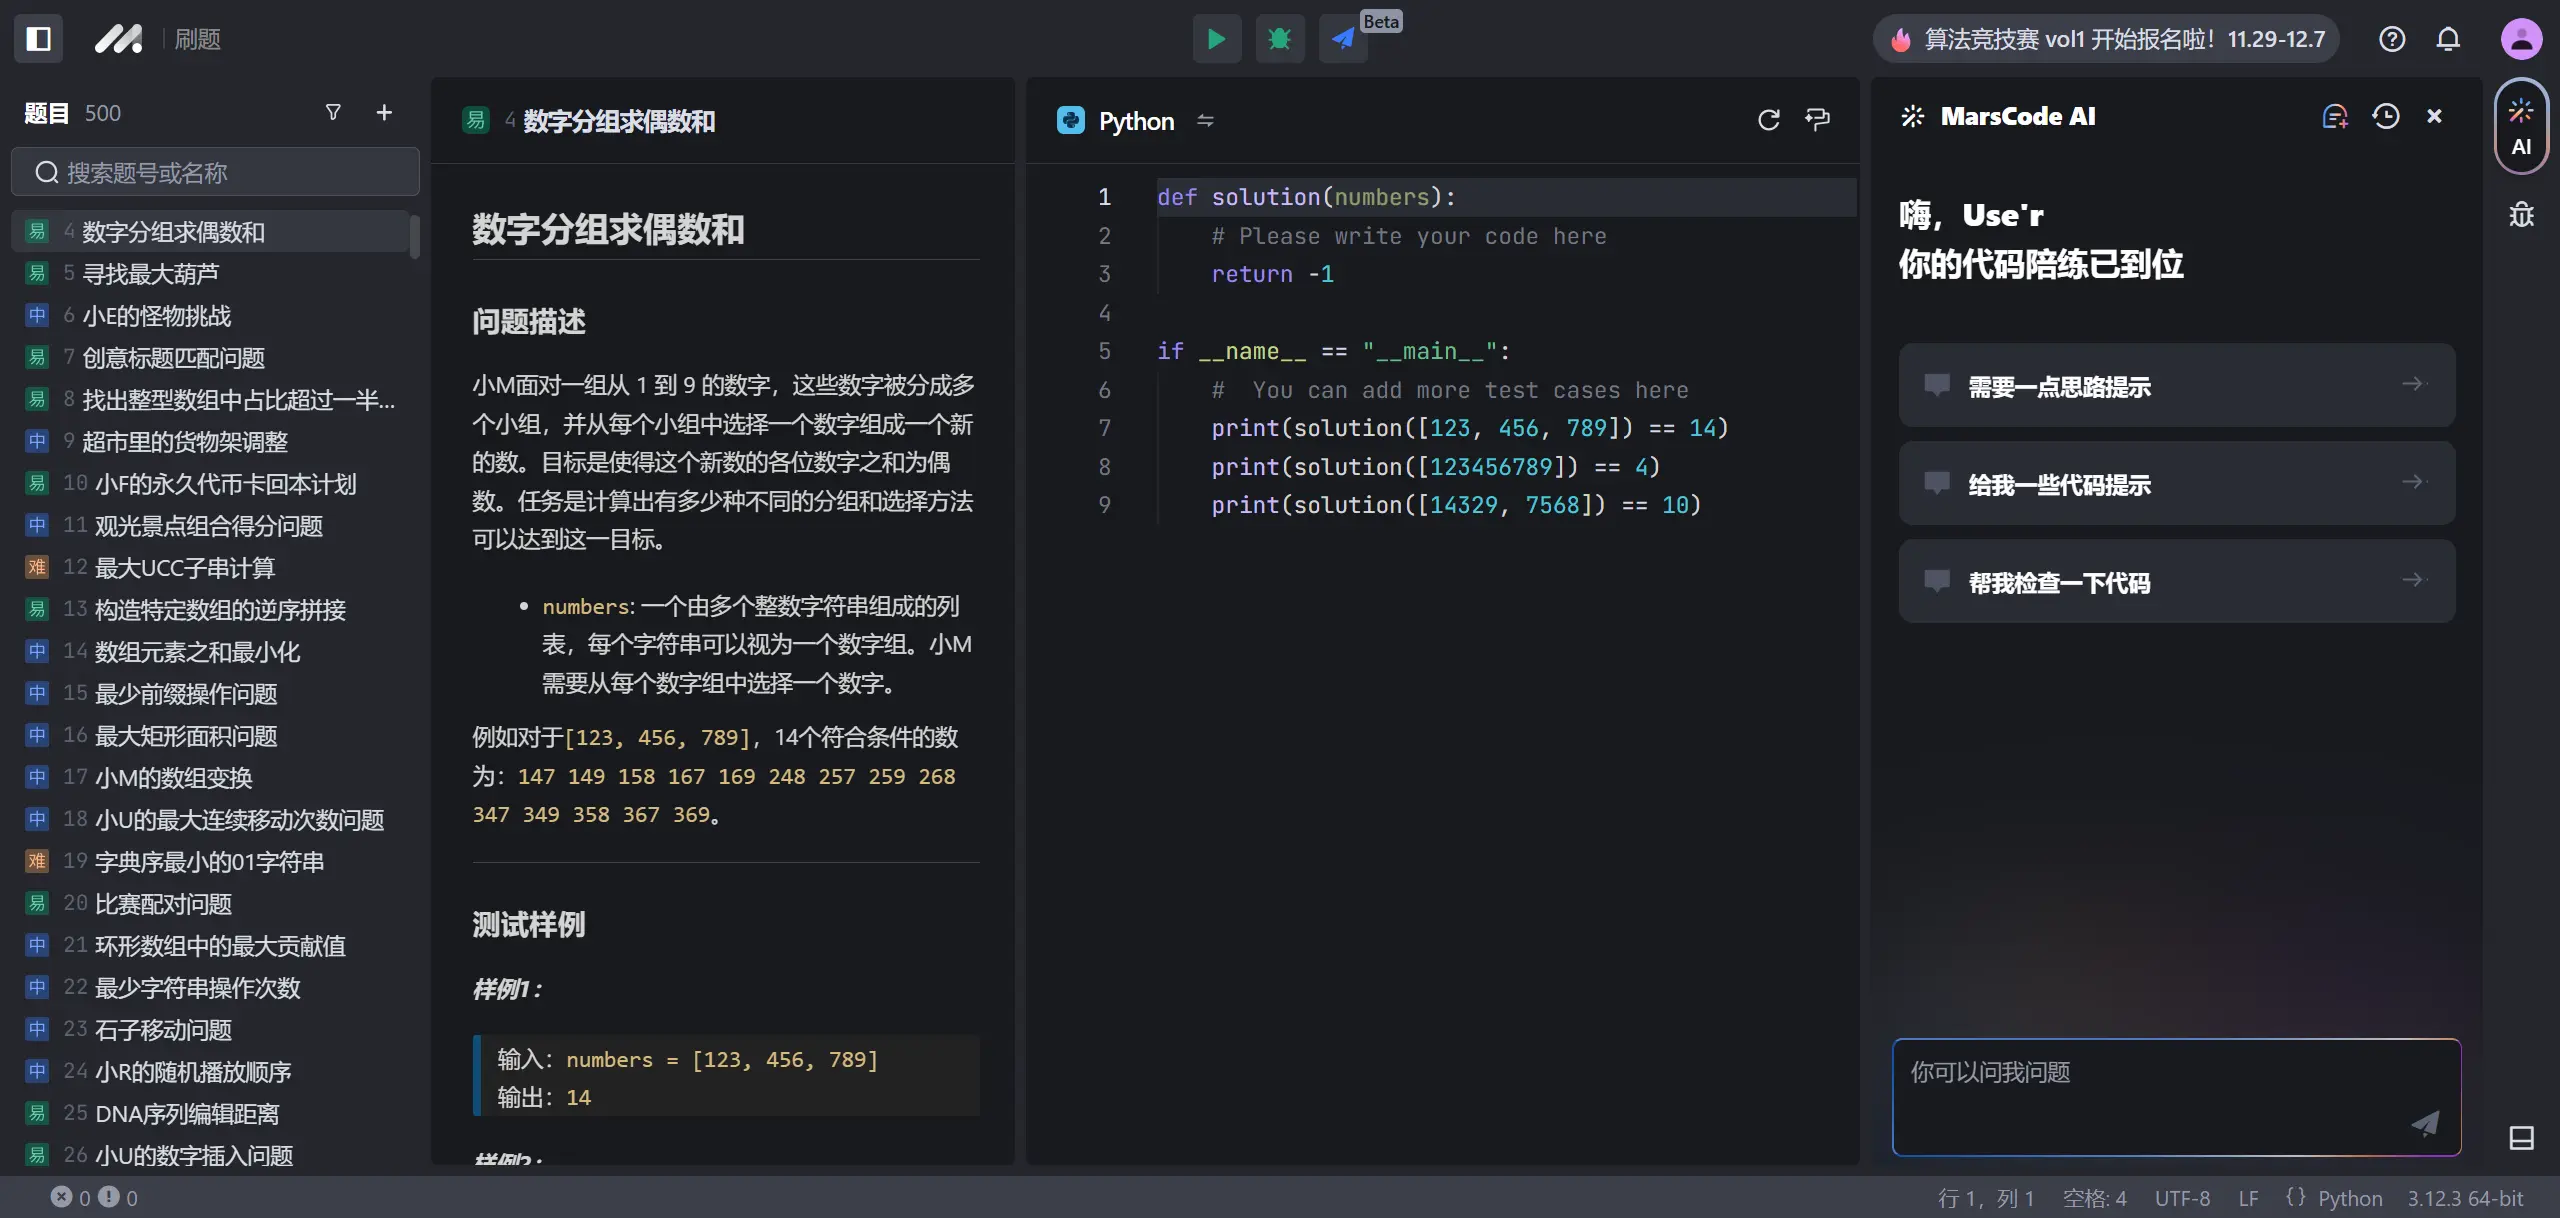Click the problem list scrollbar
The image size is (2560, 1218).
pos(415,236)
